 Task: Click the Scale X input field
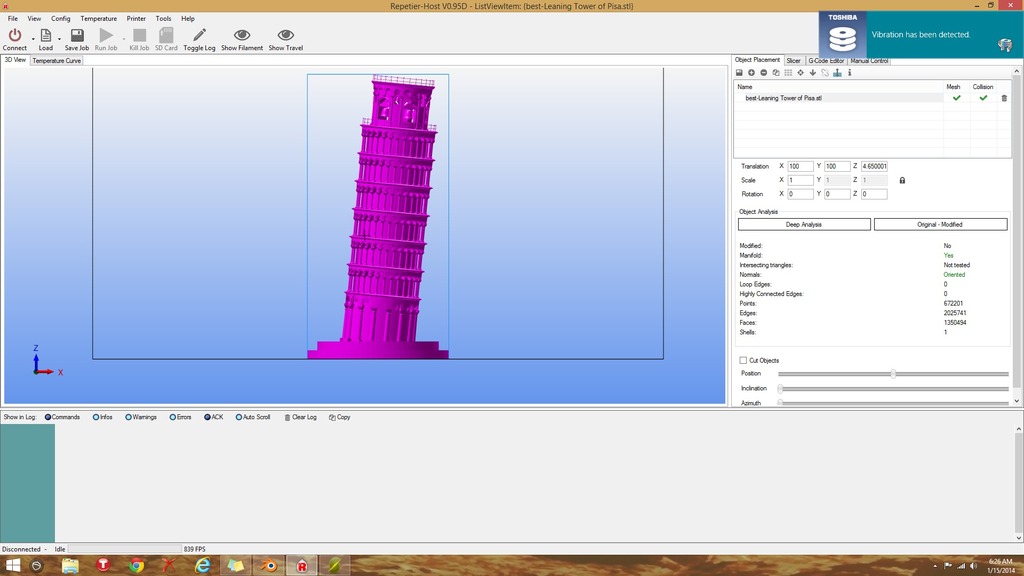coord(800,180)
